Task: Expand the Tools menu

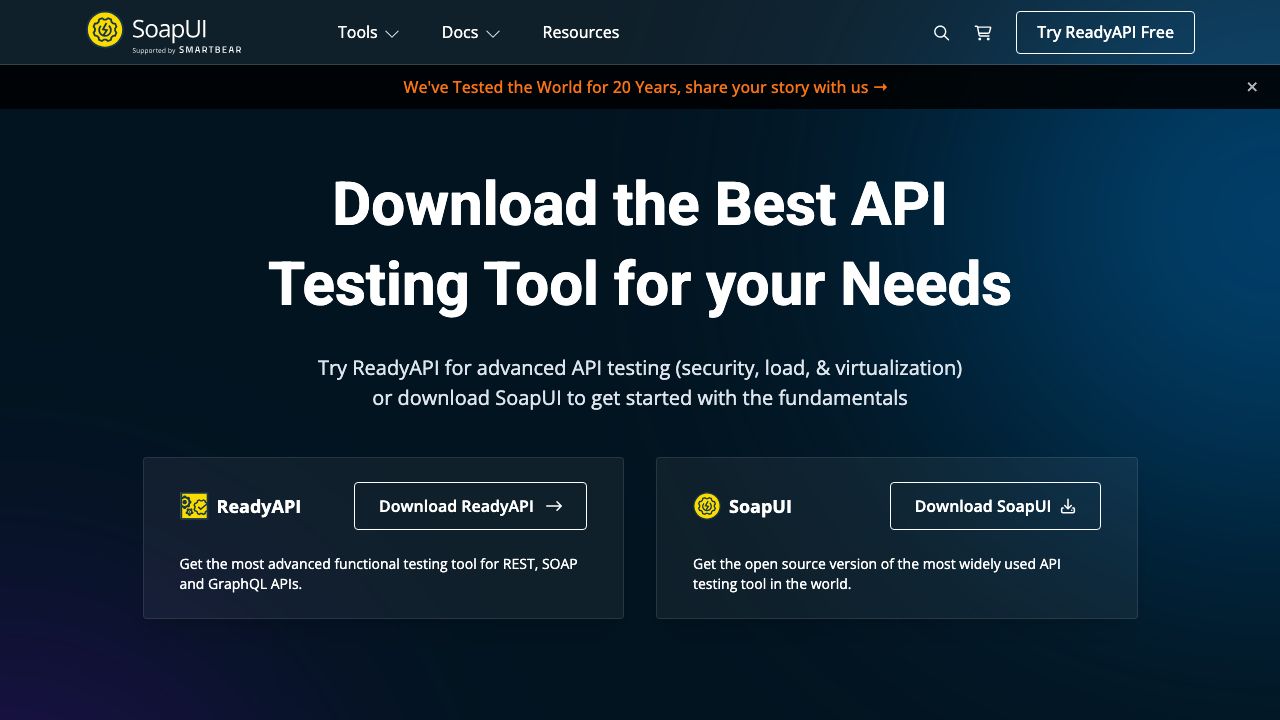Action: [x=368, y=32]
